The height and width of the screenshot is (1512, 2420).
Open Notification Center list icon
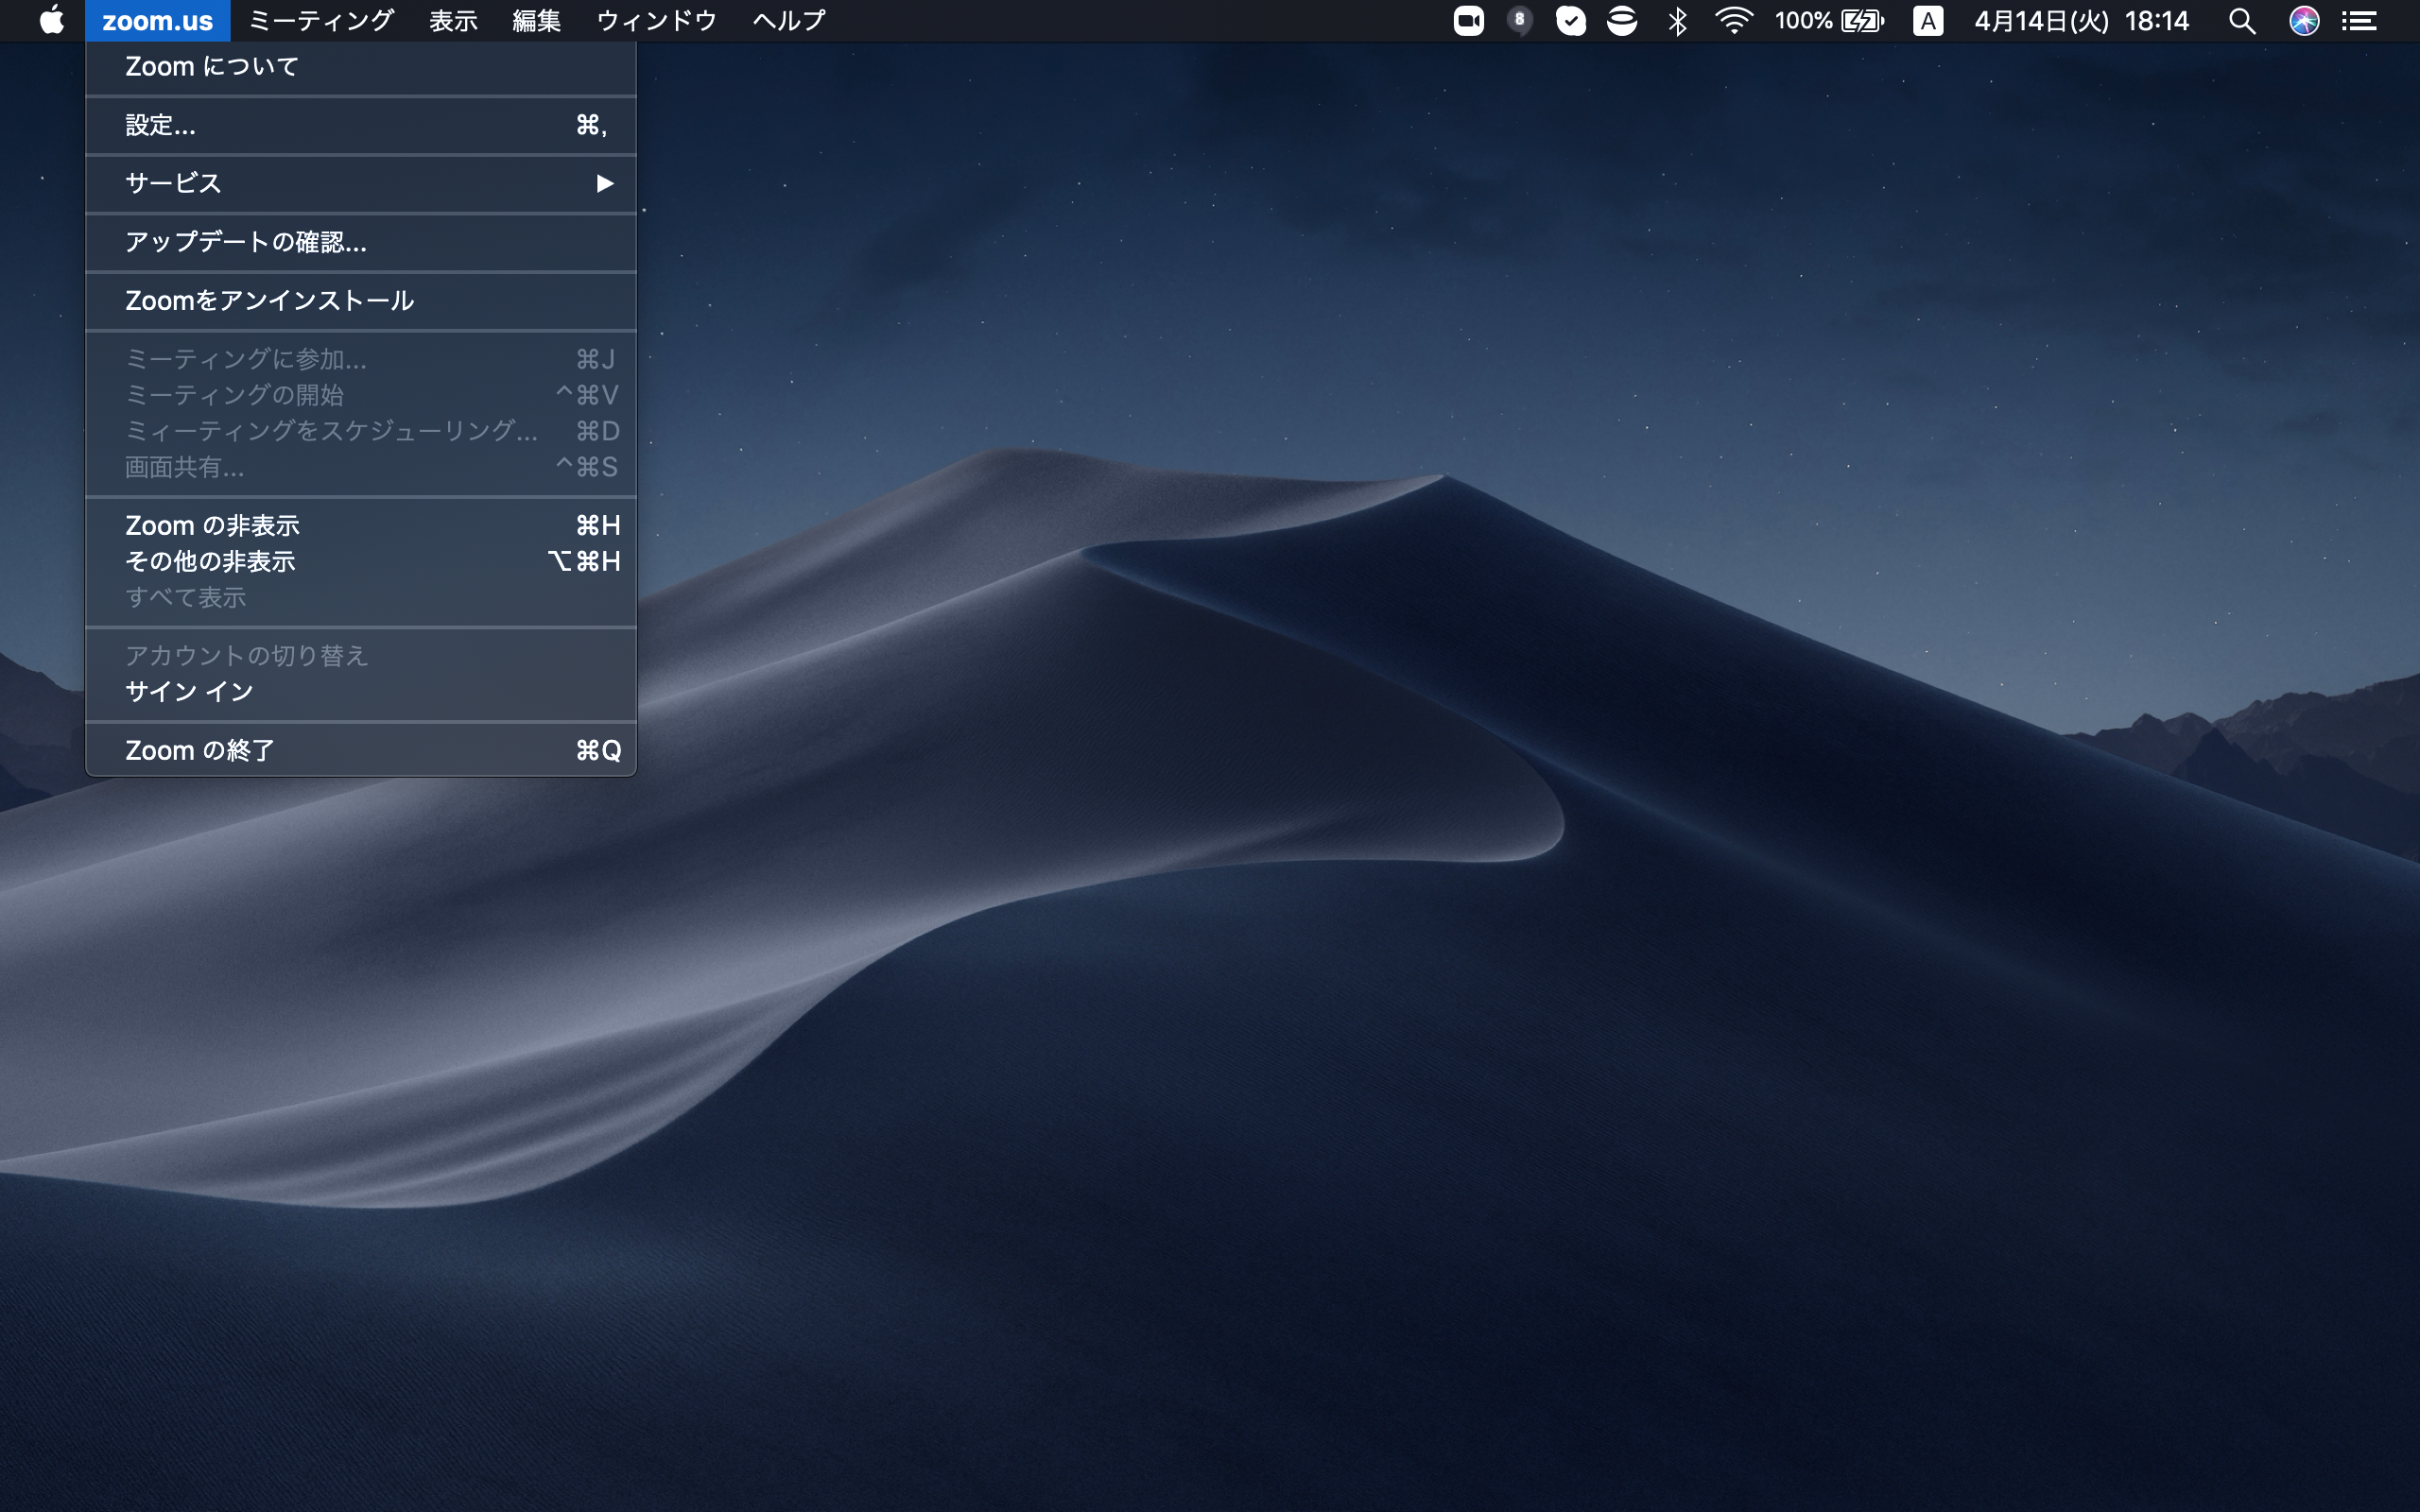pyautogui.click(x=2360, y=21)
